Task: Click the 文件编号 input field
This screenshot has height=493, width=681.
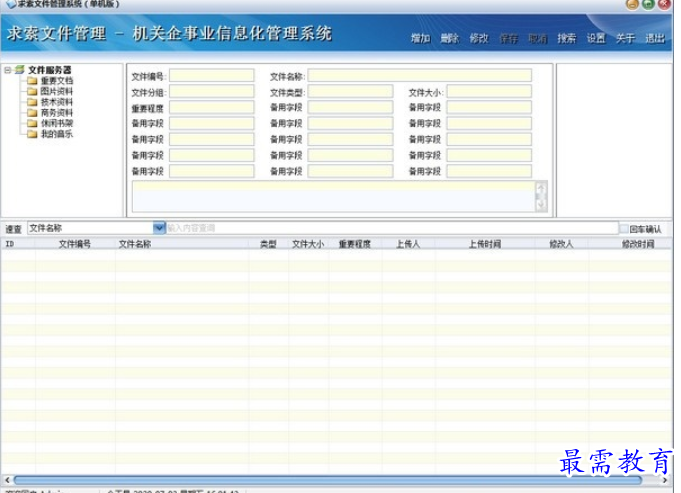Action: [x=212, y=76]
